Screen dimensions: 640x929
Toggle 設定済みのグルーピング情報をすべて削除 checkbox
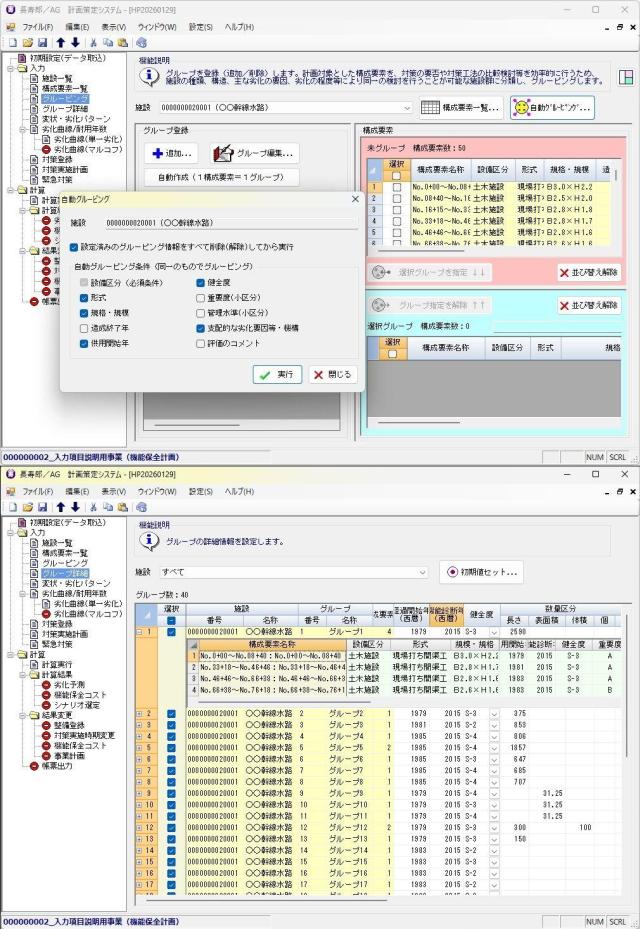point(73,247)
